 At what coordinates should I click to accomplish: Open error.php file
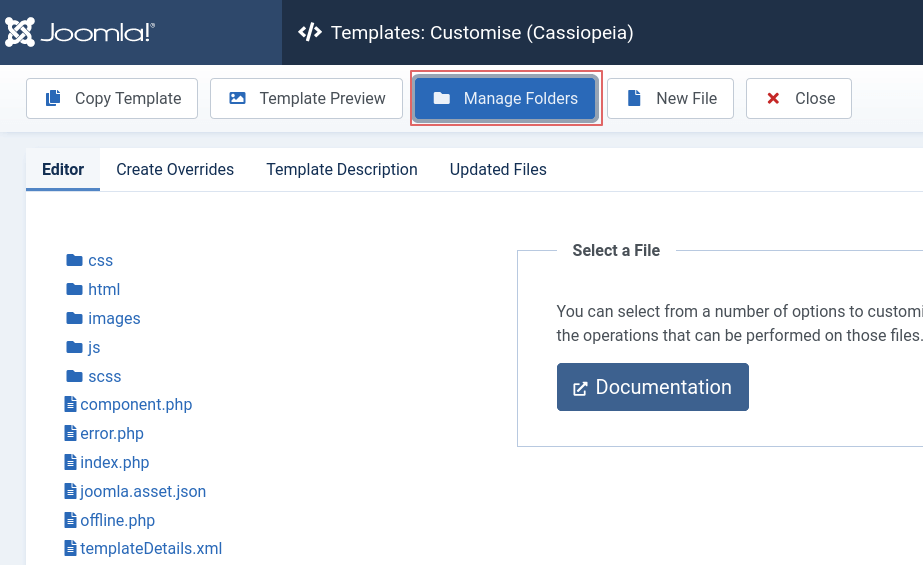pos(112,433)
